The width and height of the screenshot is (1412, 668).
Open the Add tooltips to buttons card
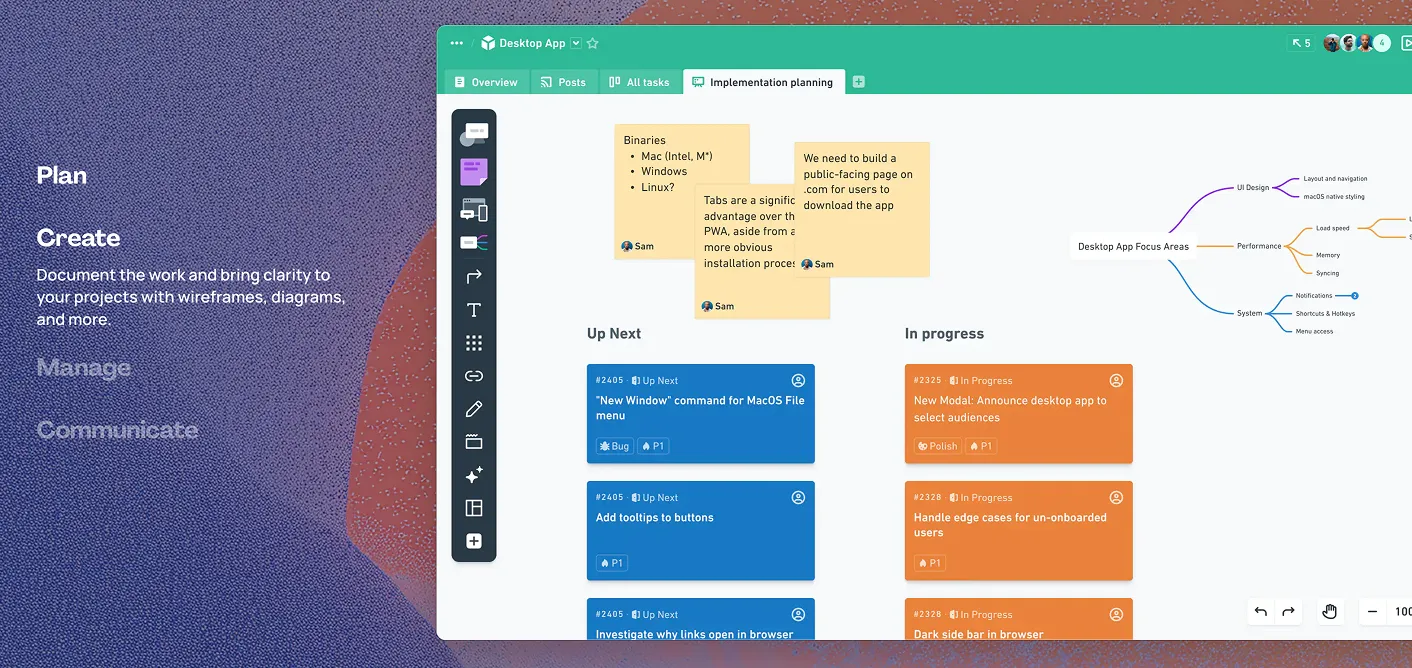(701, 531)
